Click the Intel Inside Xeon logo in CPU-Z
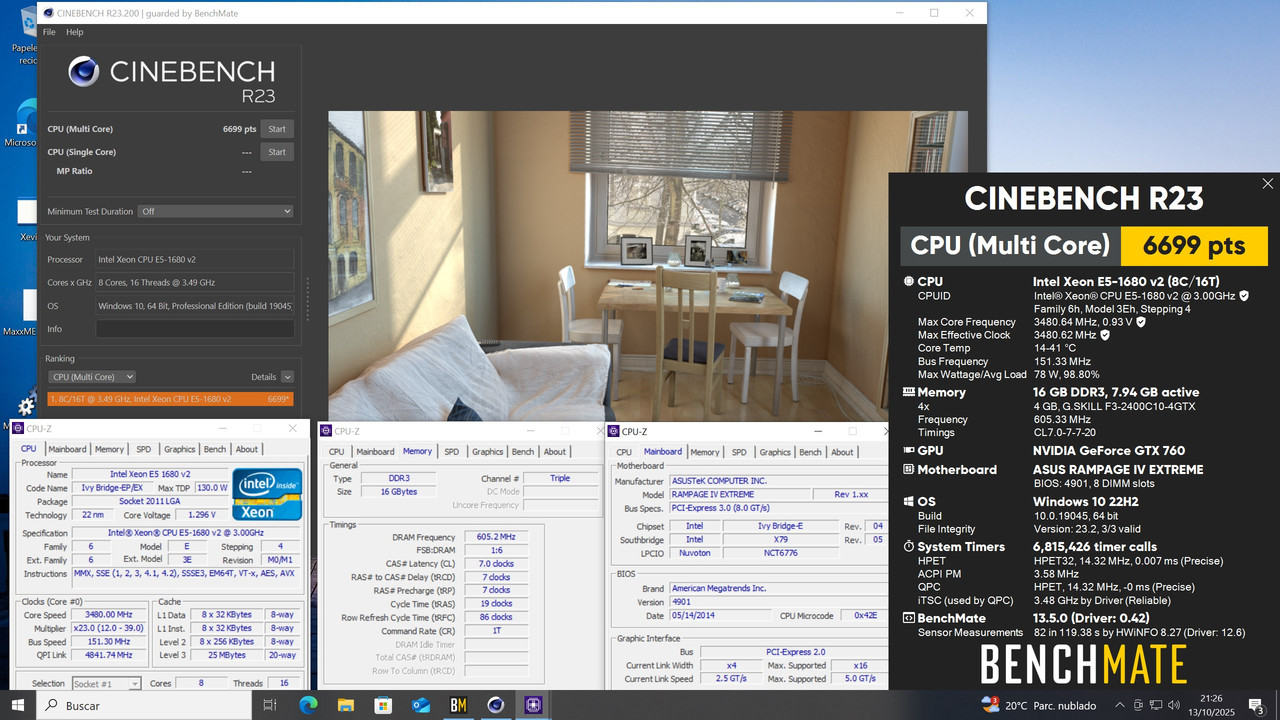This screenshot has height=720, width=1280. (x=267, y=493)
